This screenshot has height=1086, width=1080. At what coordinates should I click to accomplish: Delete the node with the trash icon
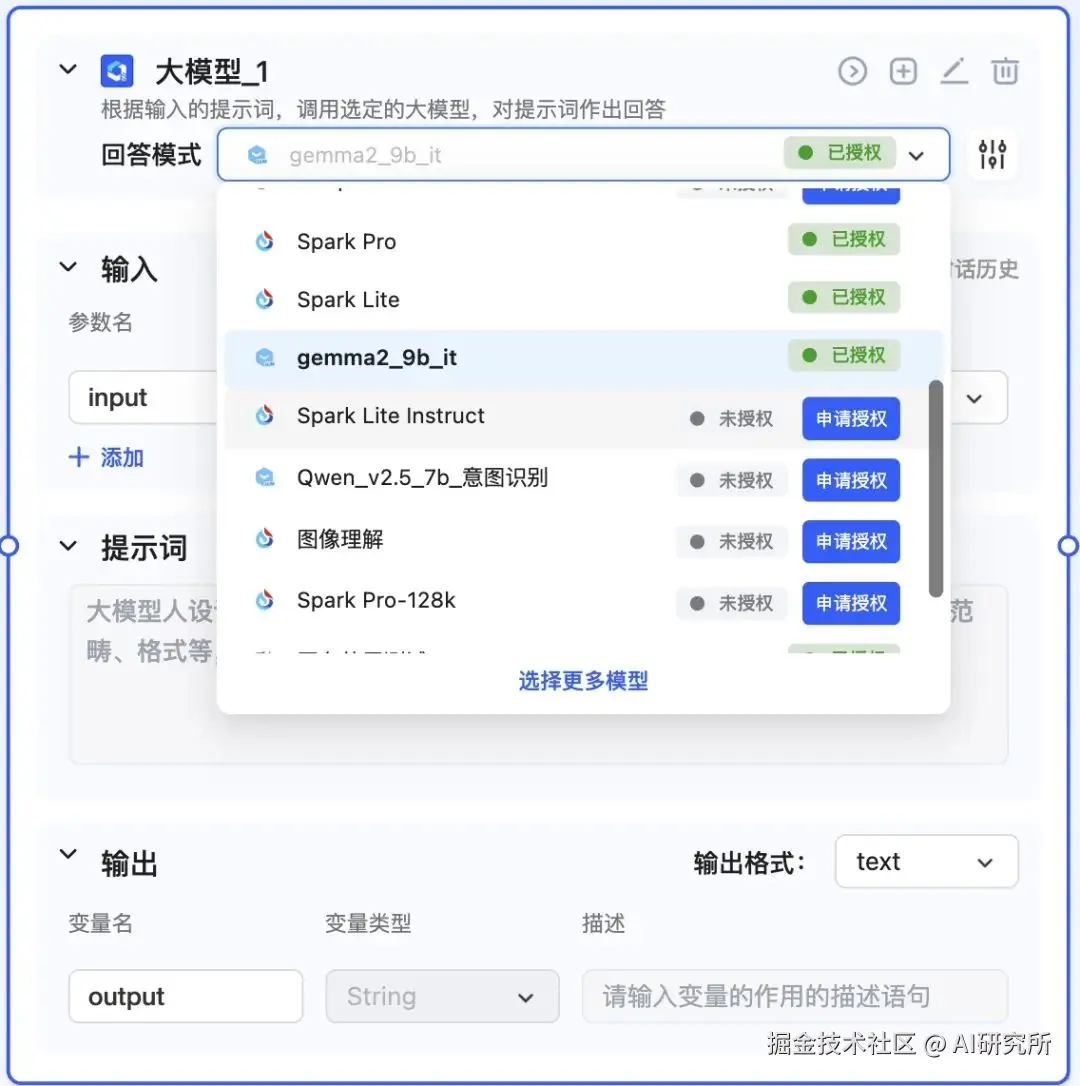coord(1005,70)
